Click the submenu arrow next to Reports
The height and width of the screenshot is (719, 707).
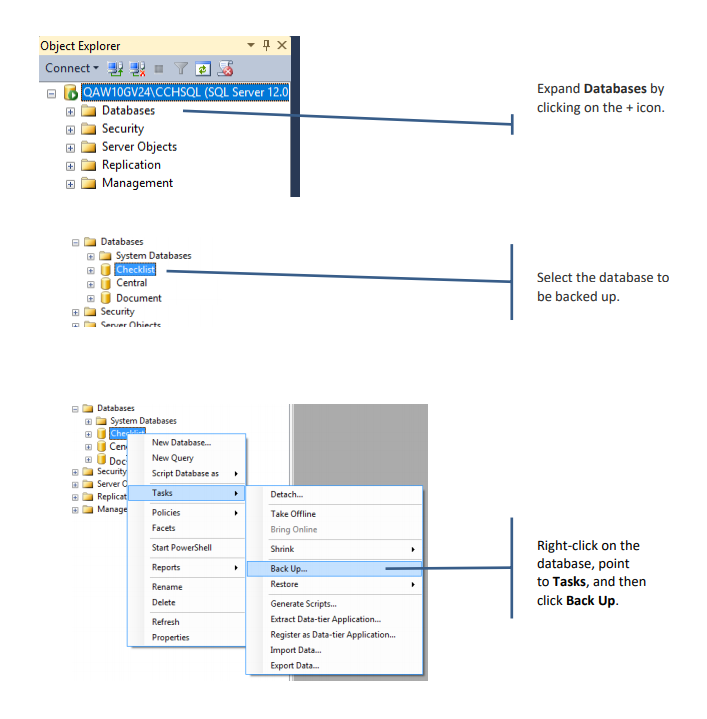tap(236, 568)
